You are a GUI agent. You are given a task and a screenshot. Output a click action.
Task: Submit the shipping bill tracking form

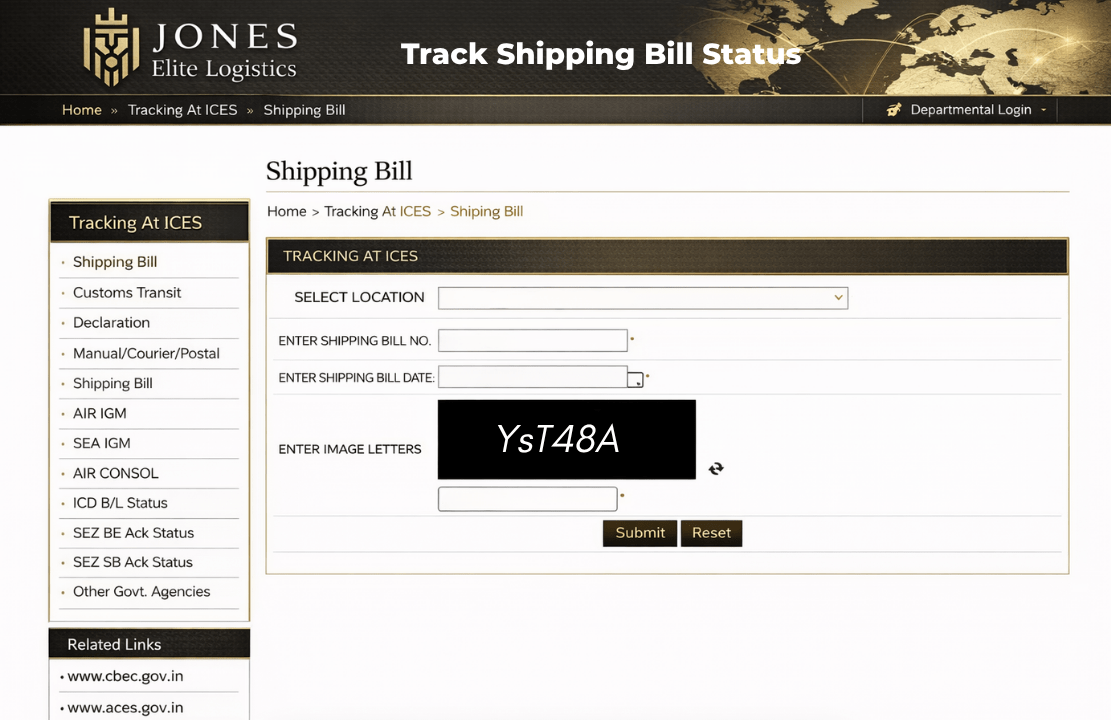click(x=639, y=533)
